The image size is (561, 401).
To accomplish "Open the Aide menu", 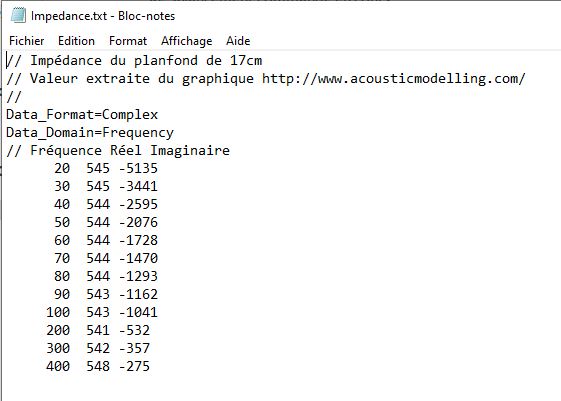I will click(238, 41).
